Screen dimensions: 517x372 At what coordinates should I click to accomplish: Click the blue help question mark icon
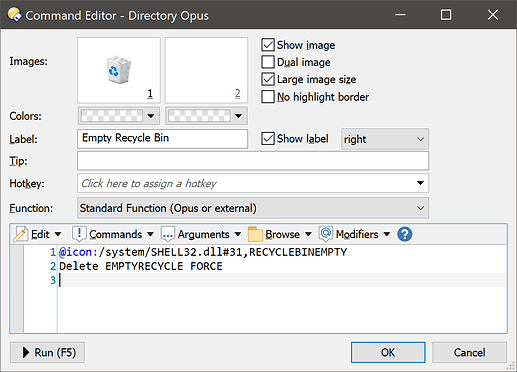(405, 234)
